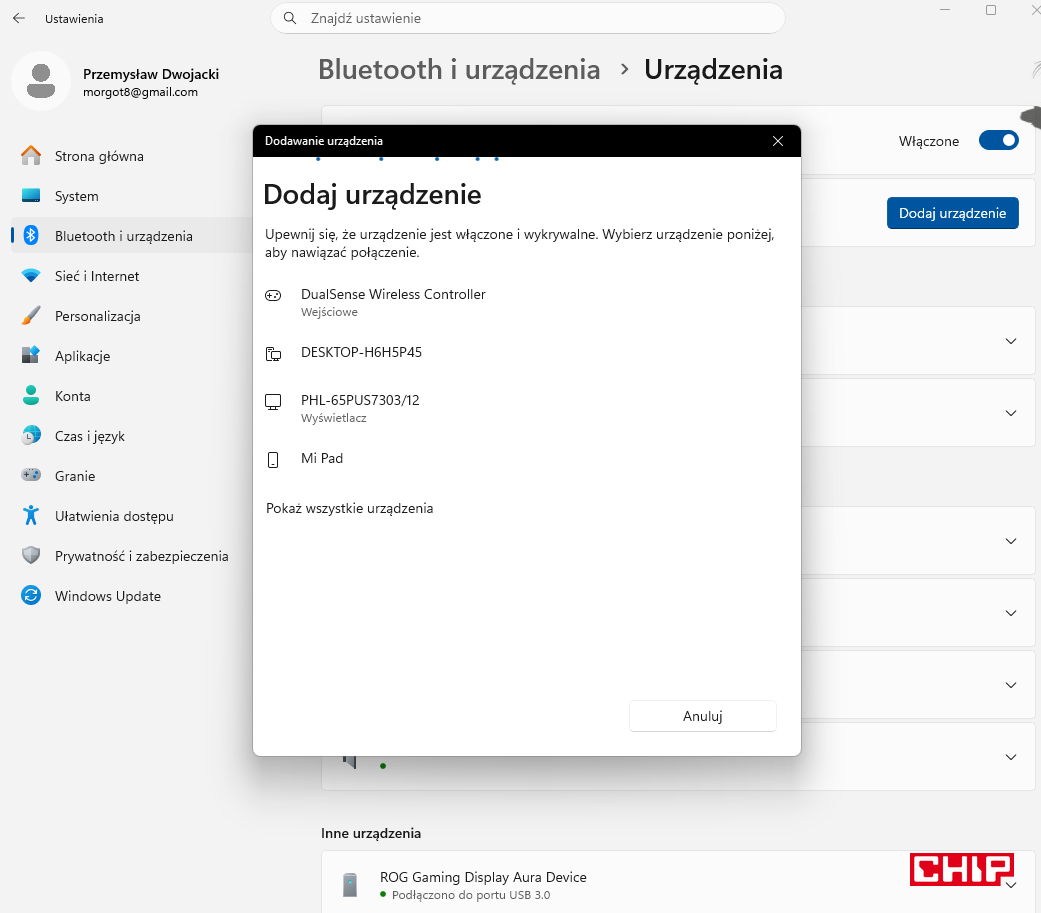This screenshot has height=913, width=1041.
Task: Click the Znajdź ustawienie search field
Action: 528,18
